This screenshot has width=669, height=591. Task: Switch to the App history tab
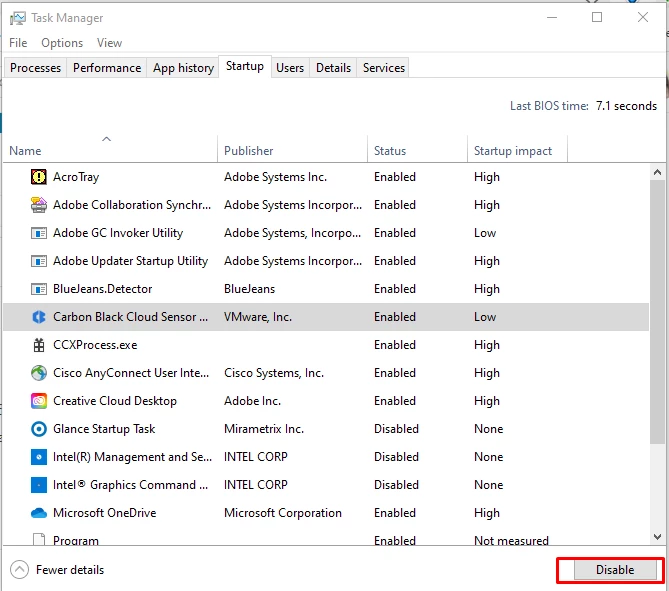click(183, 68)
